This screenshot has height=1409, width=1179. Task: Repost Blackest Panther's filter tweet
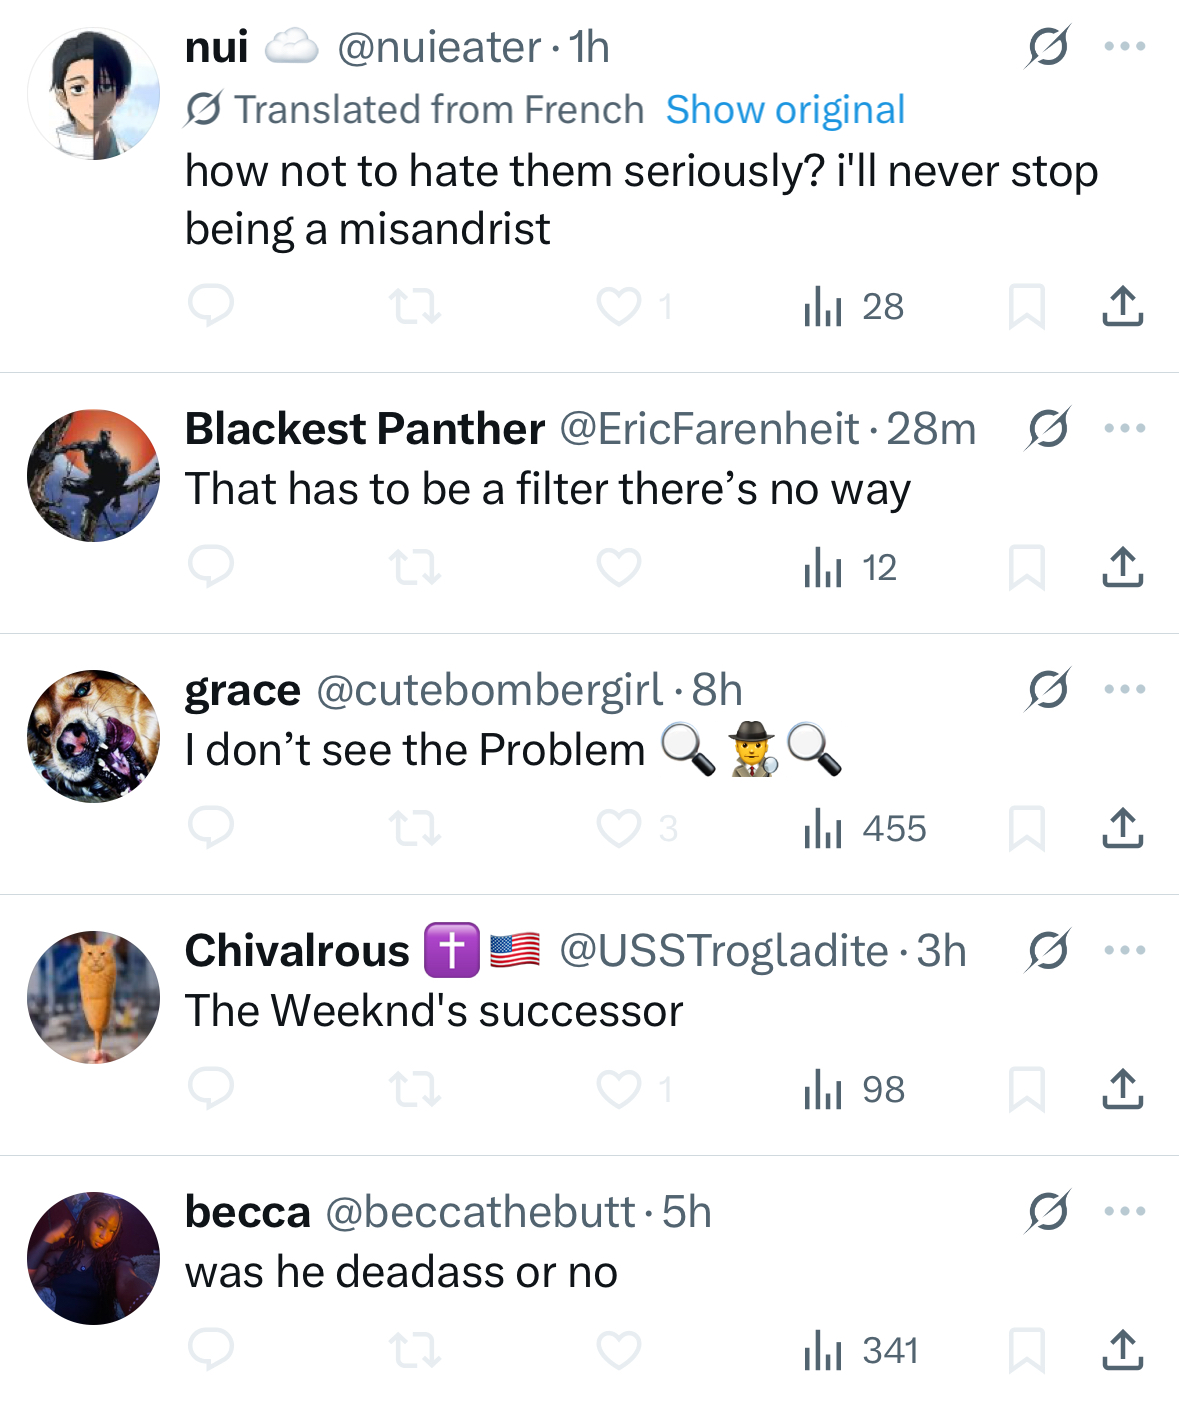tap(415, 567)
